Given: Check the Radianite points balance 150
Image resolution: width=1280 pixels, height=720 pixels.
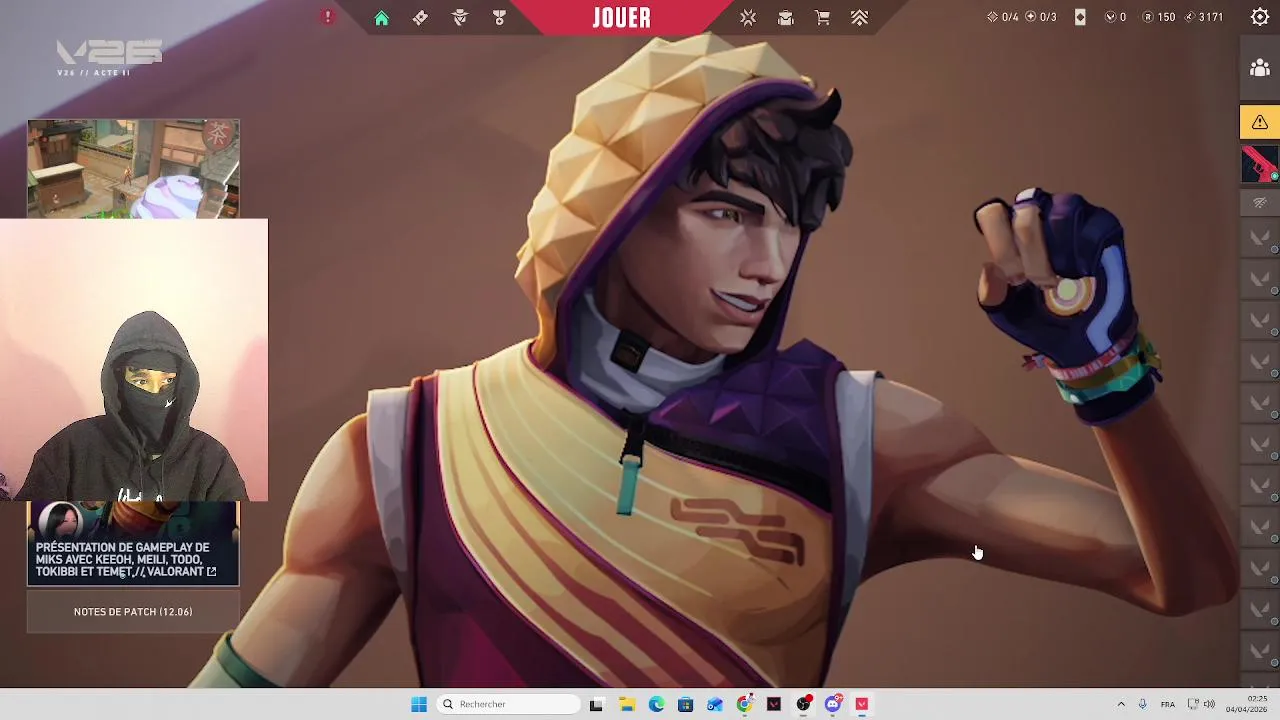Looking at the screenshot, I should pos(1159,17).
